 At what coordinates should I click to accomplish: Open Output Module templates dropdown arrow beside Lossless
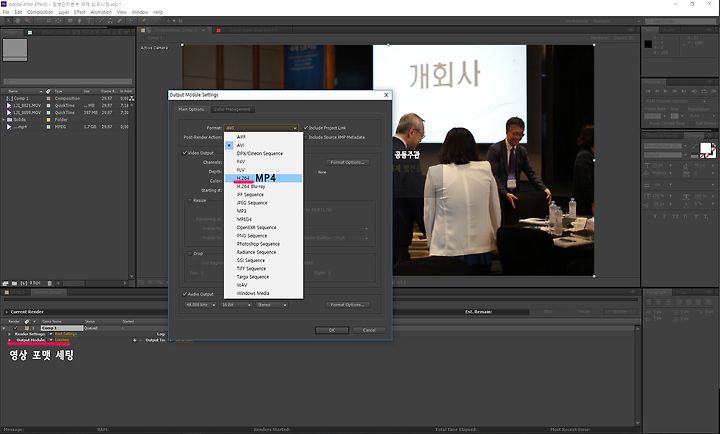coord(51,340)
